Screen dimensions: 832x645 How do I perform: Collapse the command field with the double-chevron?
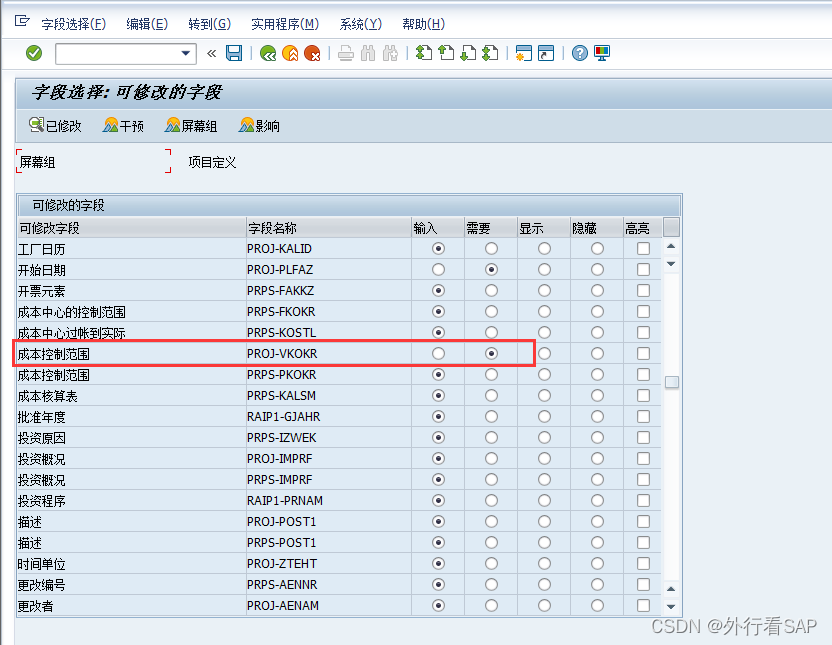click(211, 53)
